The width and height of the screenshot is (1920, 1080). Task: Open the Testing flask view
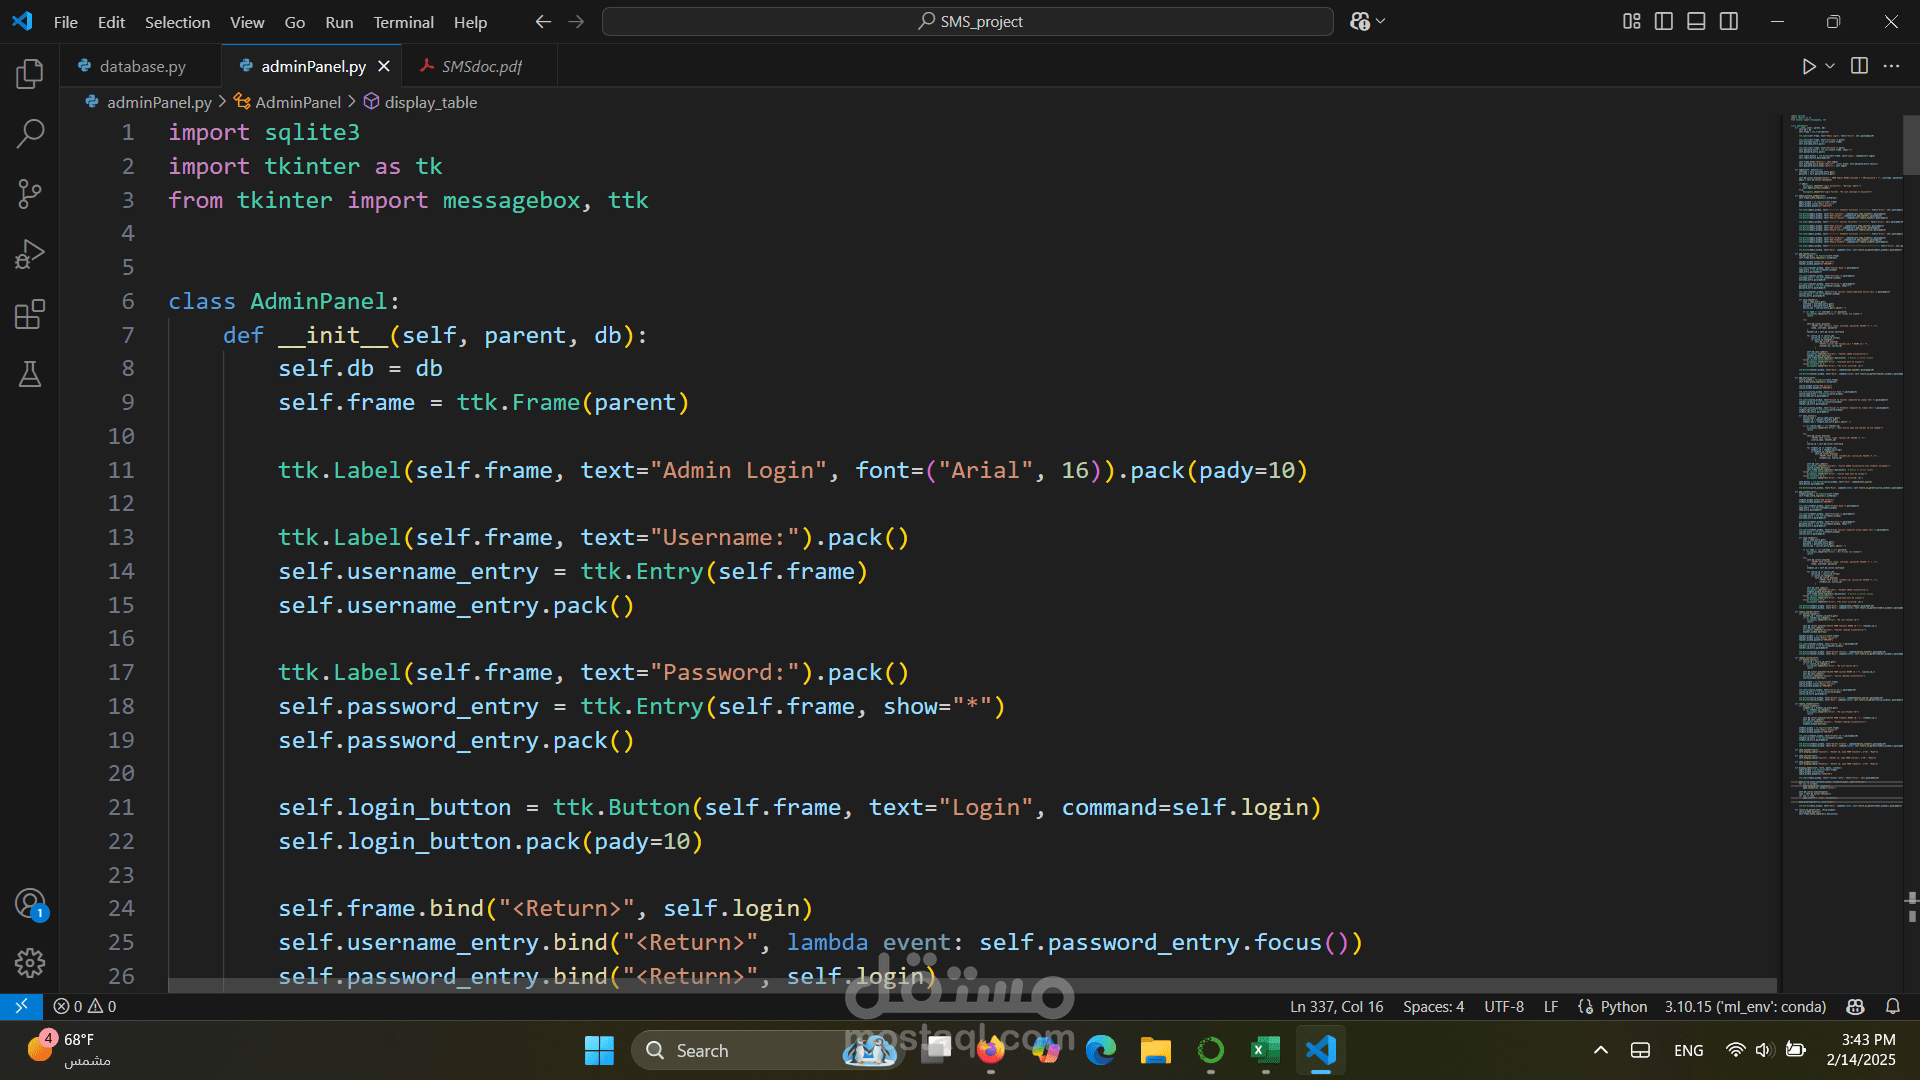(x=30, y=374)
